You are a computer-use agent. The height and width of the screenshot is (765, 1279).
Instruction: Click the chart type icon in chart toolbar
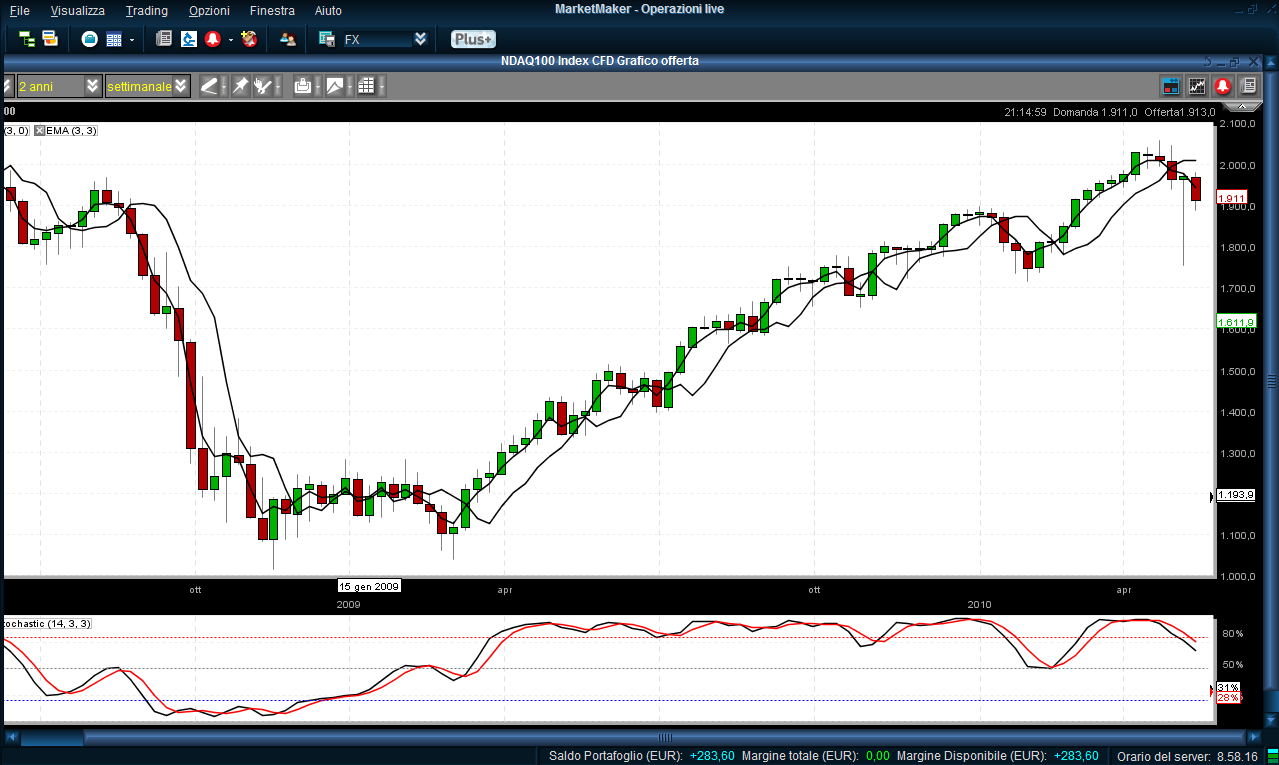[x=335, y=86]
